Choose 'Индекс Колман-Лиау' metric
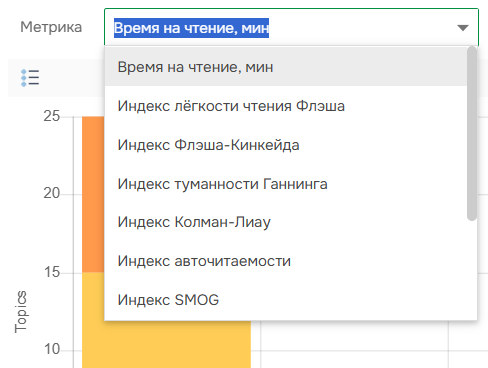The width and height of the screenshot is (488, 368). pos(286,222)
